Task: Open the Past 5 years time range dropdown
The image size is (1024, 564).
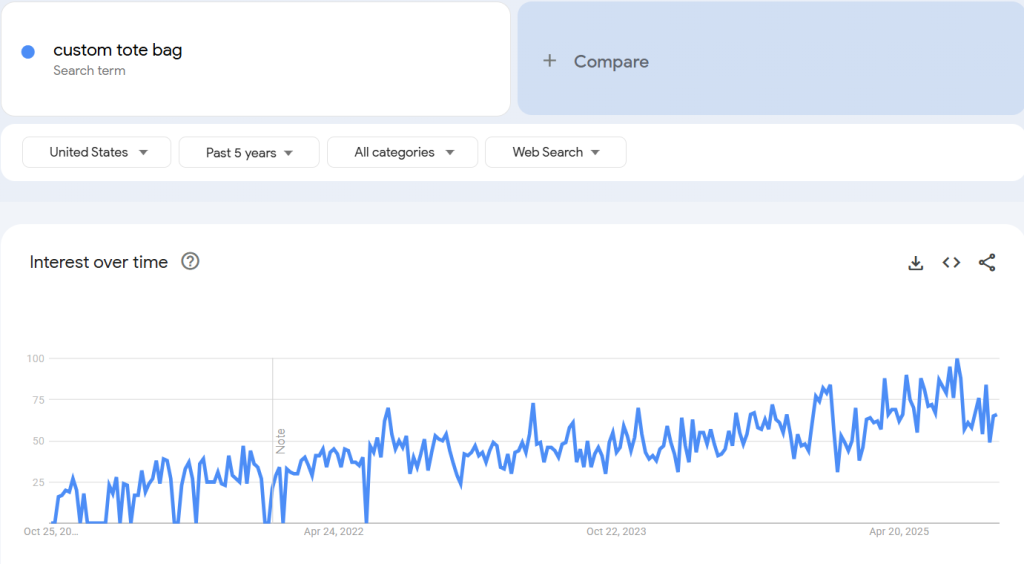Action: (x=249, y=153)
